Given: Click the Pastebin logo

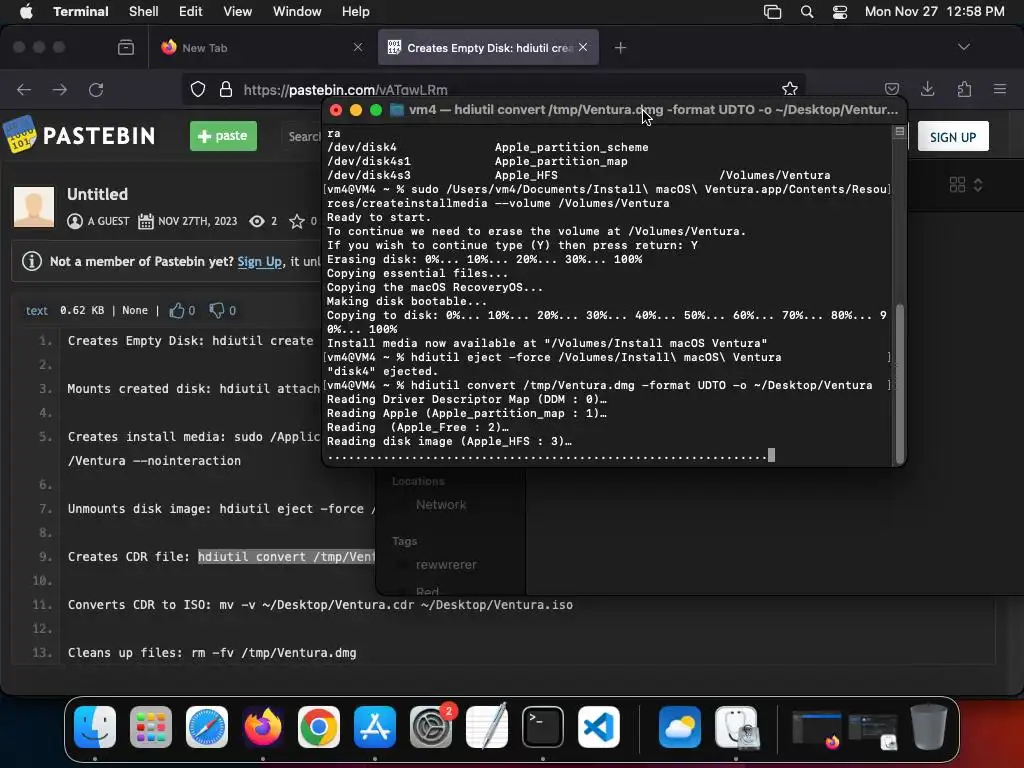Looking at the screenshot, I should pos(80,135).
